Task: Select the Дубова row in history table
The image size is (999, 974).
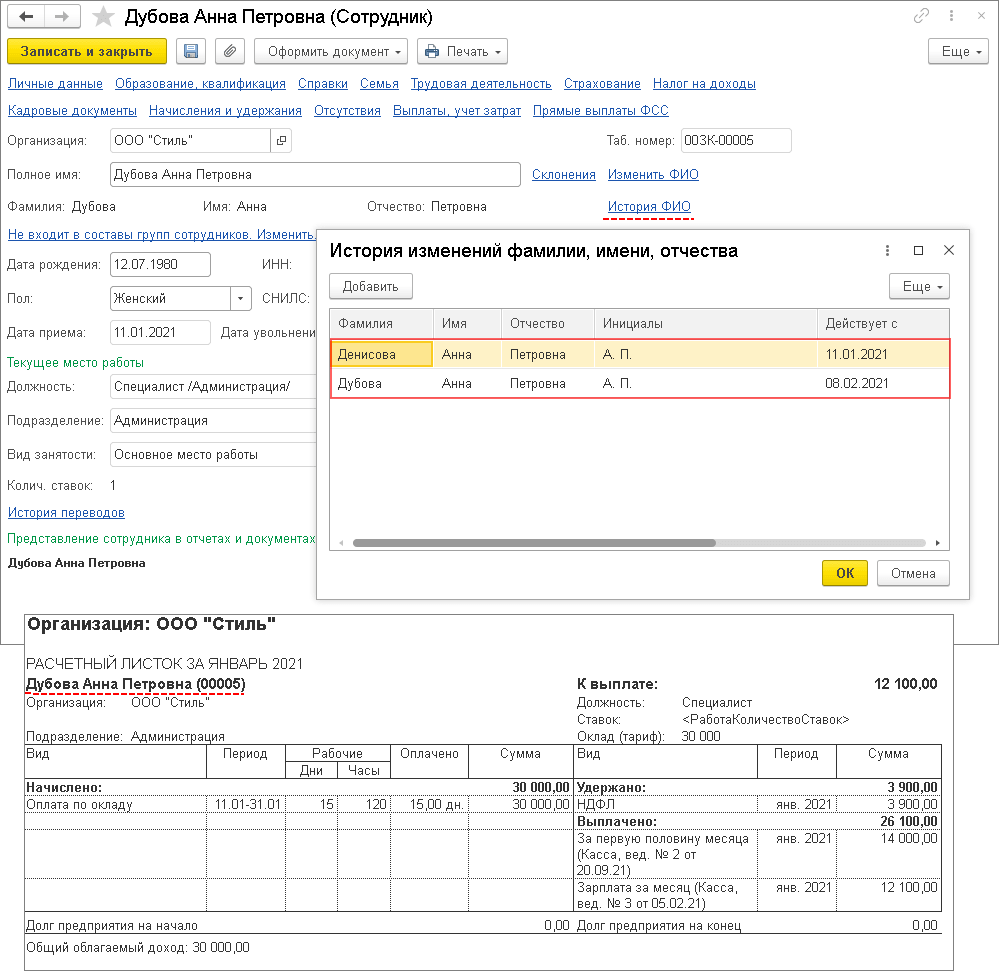Action: (640, 383)
